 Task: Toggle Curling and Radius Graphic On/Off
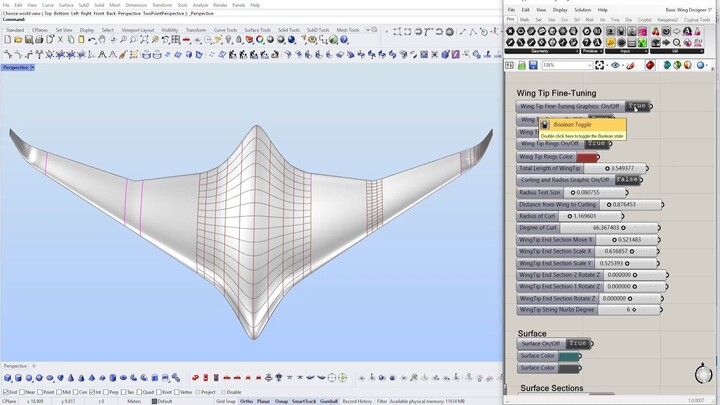click(627, 180)
